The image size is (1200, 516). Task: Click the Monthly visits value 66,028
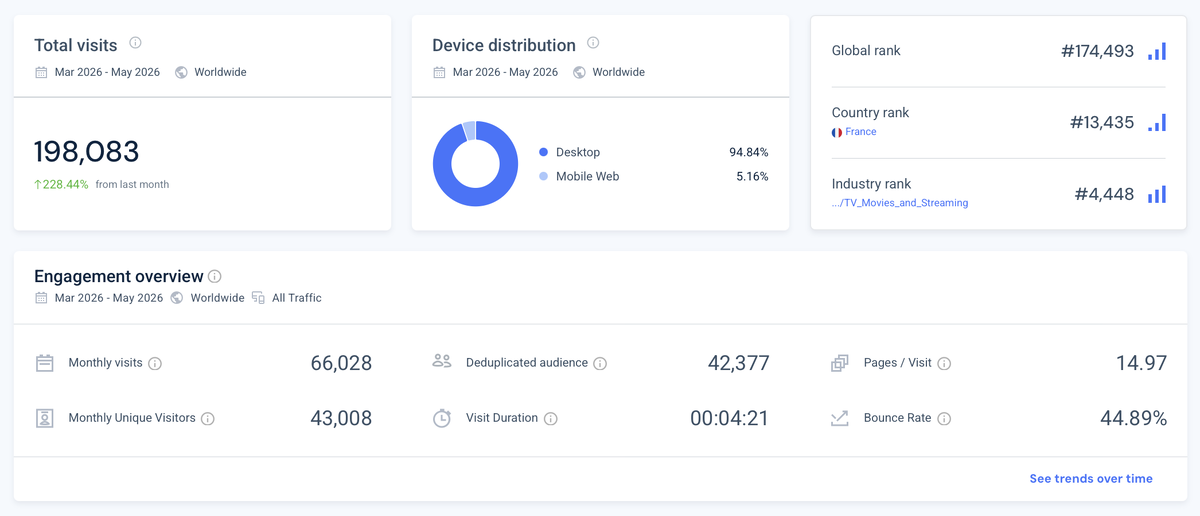pos(341,363)
